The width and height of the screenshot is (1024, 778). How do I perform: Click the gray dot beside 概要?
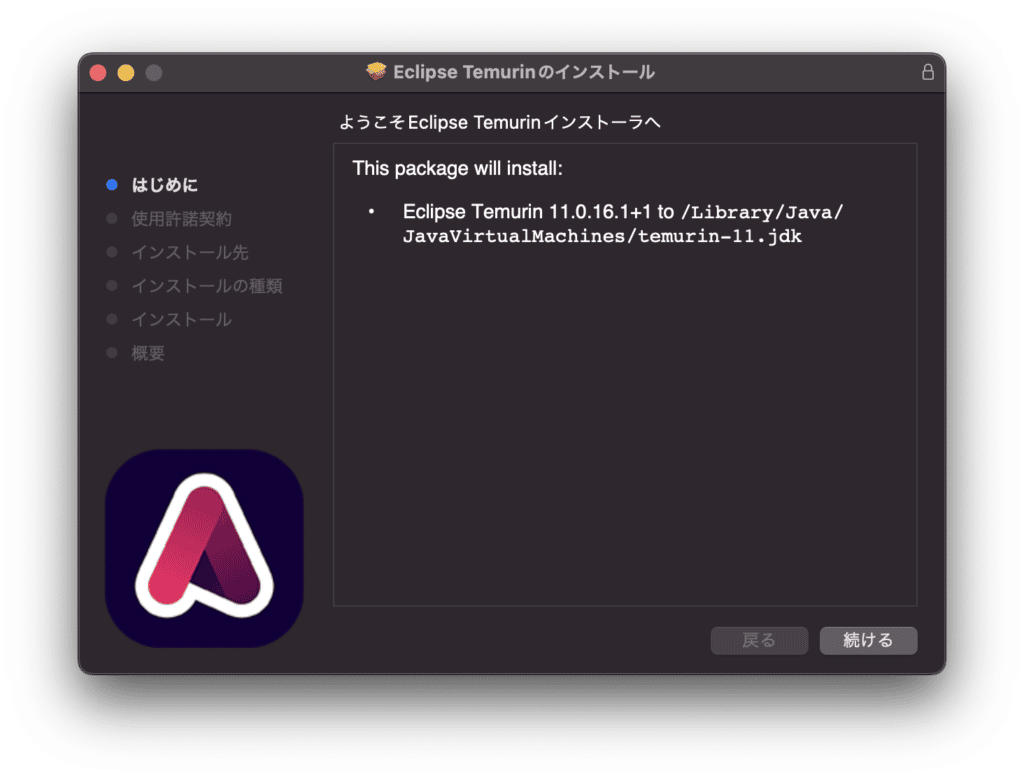coord(111,352)
